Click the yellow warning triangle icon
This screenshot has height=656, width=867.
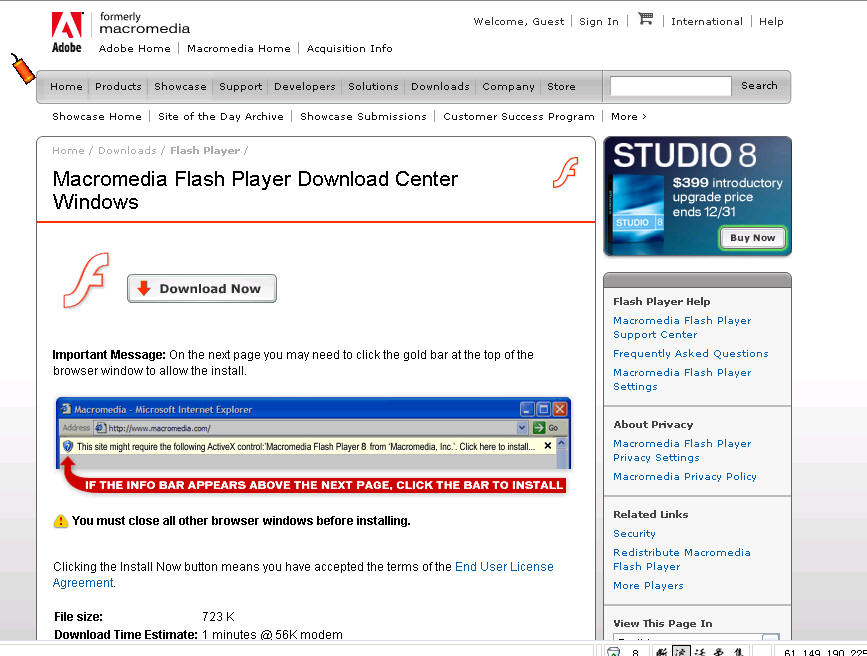[x=61, y=521]
